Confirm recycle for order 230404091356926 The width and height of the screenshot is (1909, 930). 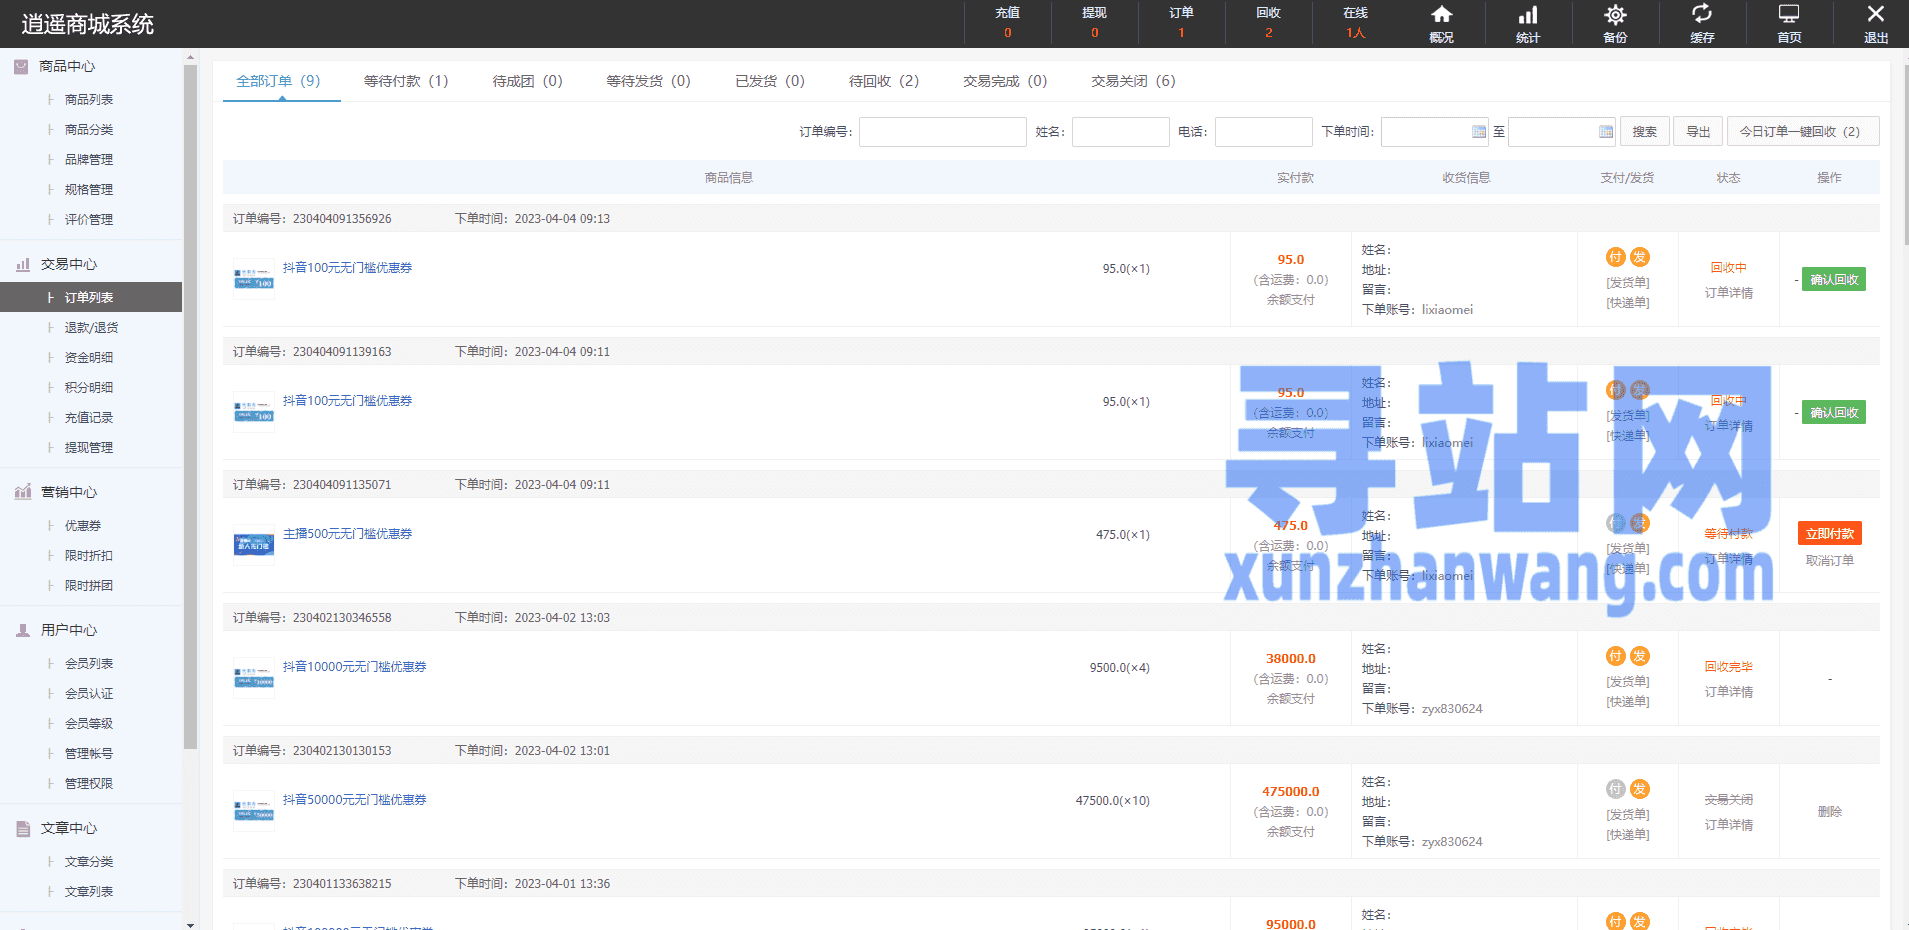(1834, 280)
